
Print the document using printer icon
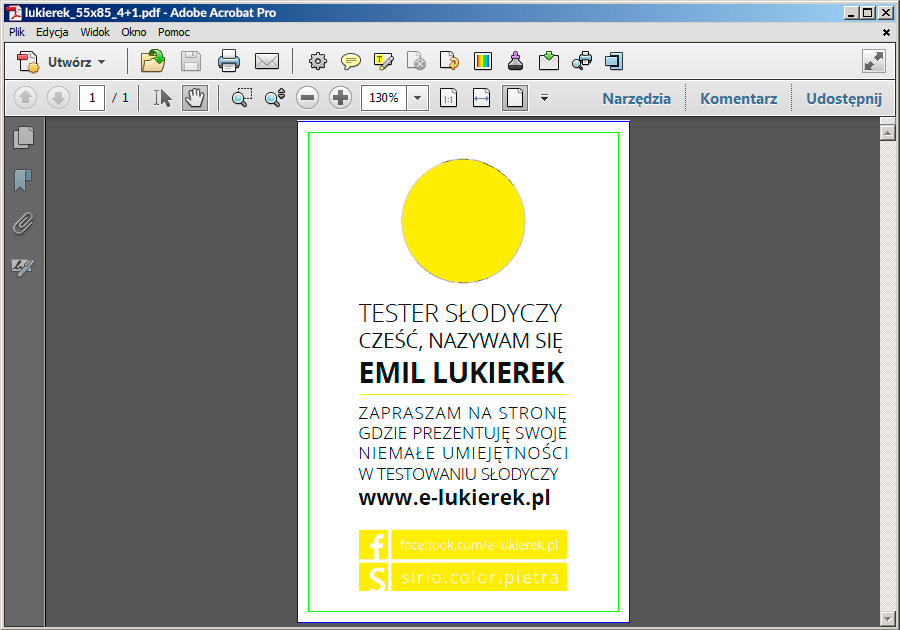tap(229, 62)
